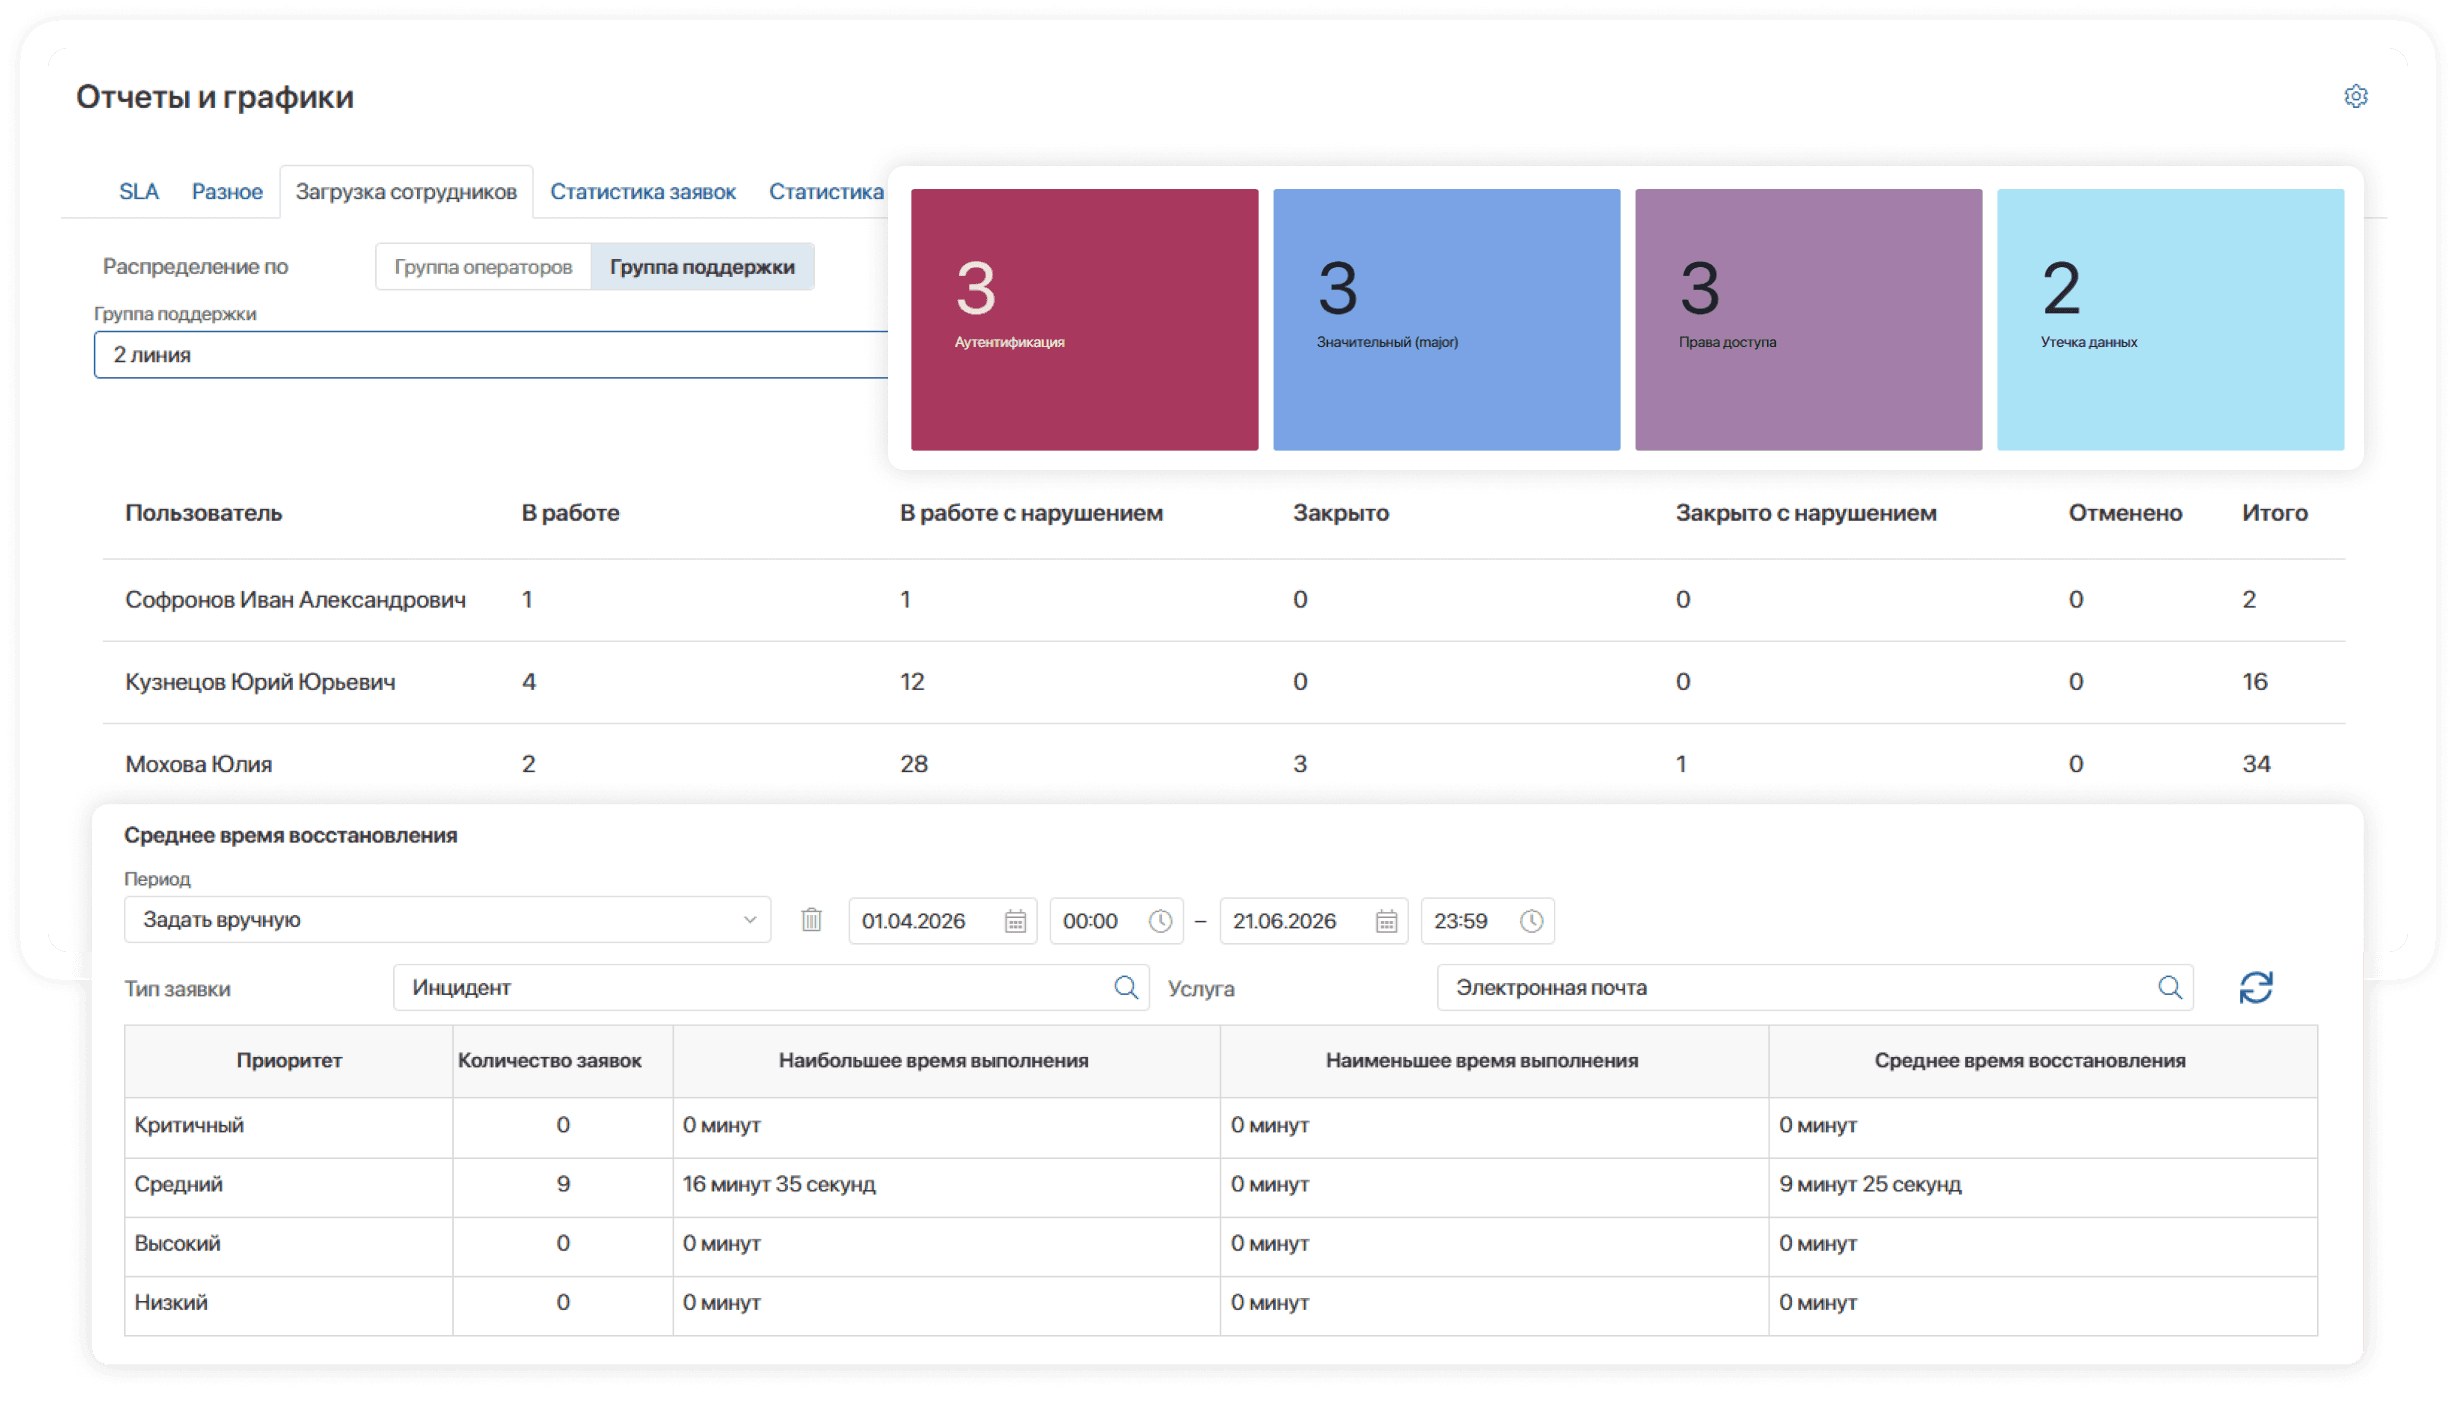Click the light blue Утечка данных tile
Screen dimensions: 2456x1410
coord(2170,320)
